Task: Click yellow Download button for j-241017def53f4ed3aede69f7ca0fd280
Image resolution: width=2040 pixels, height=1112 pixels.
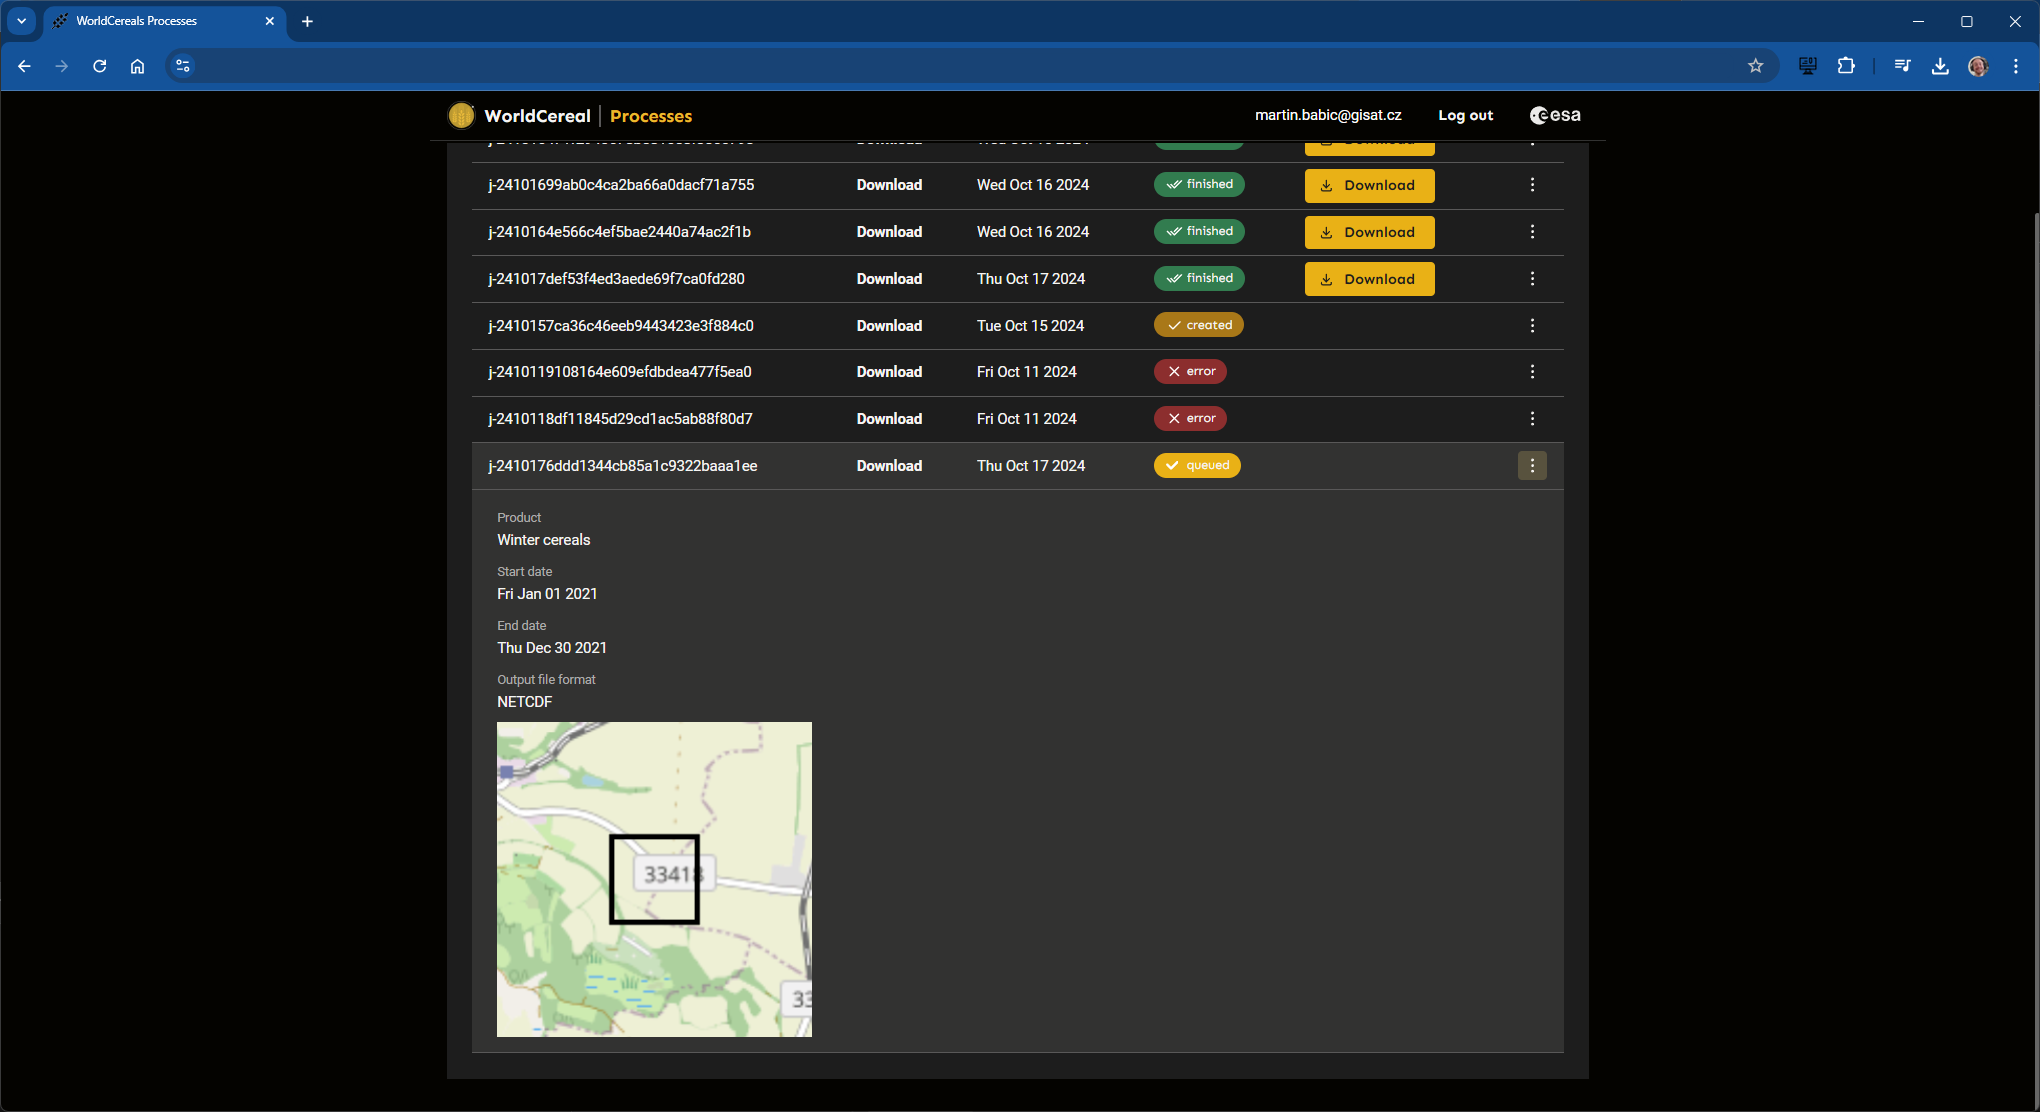Action: tap(1369, 279)
